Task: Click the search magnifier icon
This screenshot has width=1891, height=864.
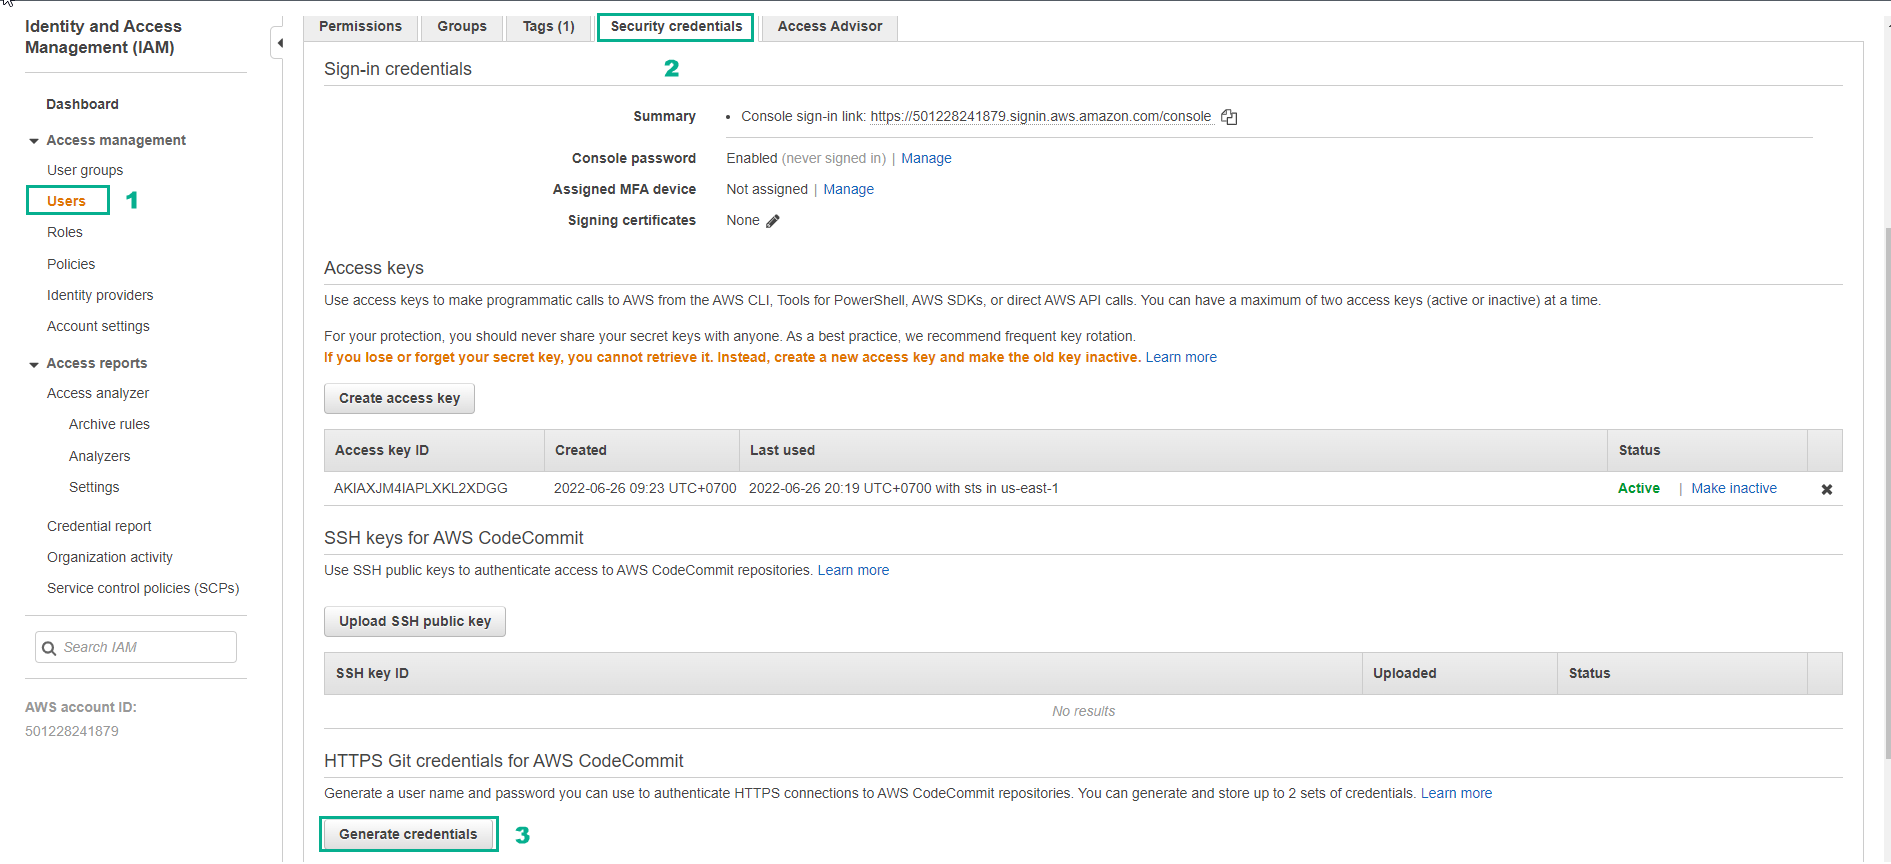Action: click(x=49, y=648)
